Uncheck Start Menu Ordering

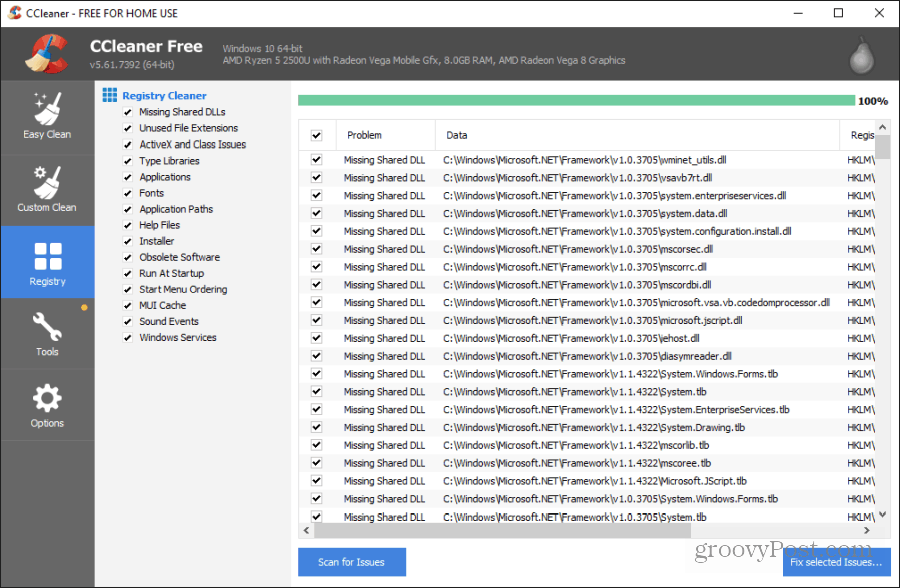pos(128,289)
